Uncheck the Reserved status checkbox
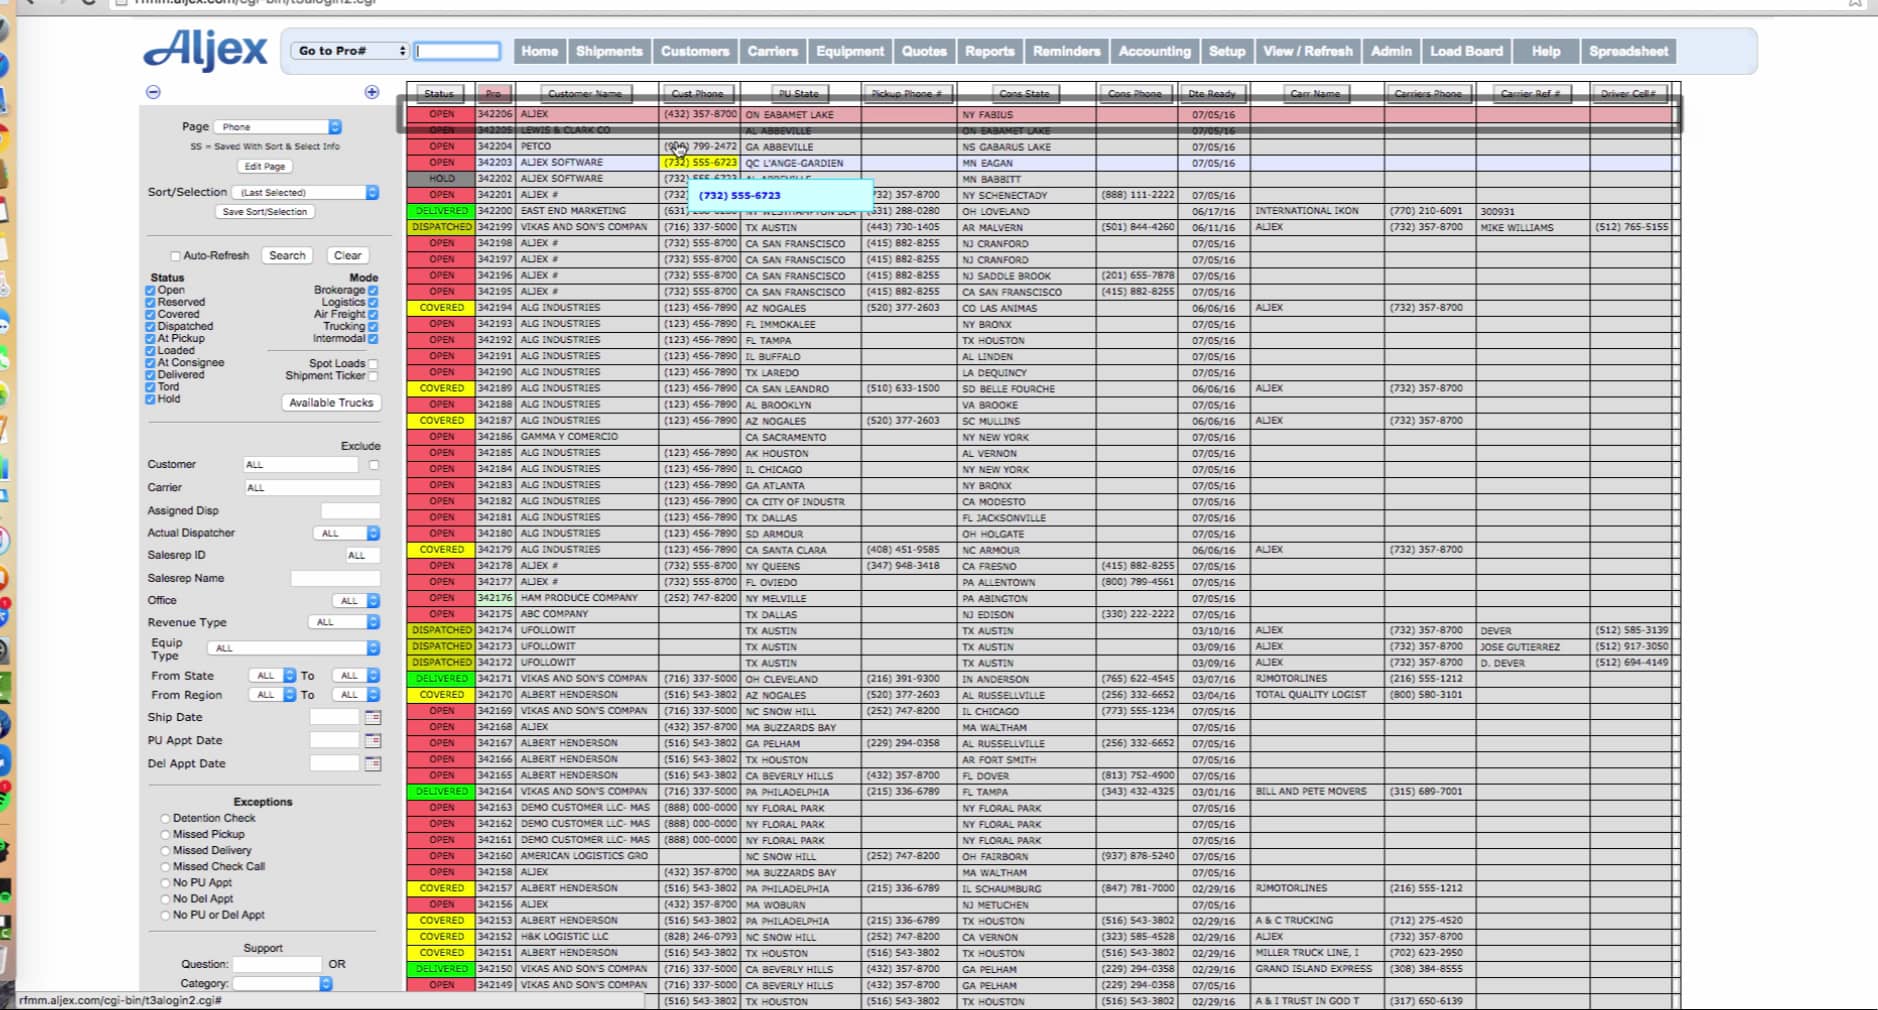 point(150,302)
